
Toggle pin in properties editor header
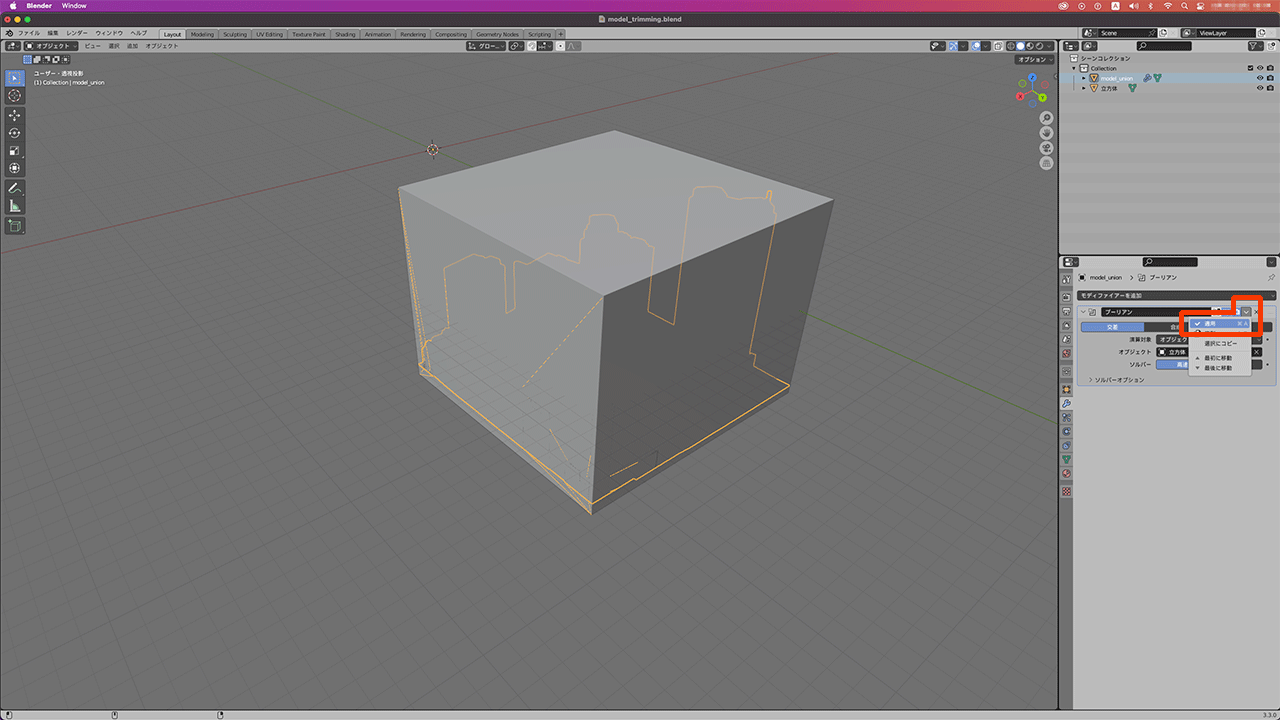coord(1271,277)
